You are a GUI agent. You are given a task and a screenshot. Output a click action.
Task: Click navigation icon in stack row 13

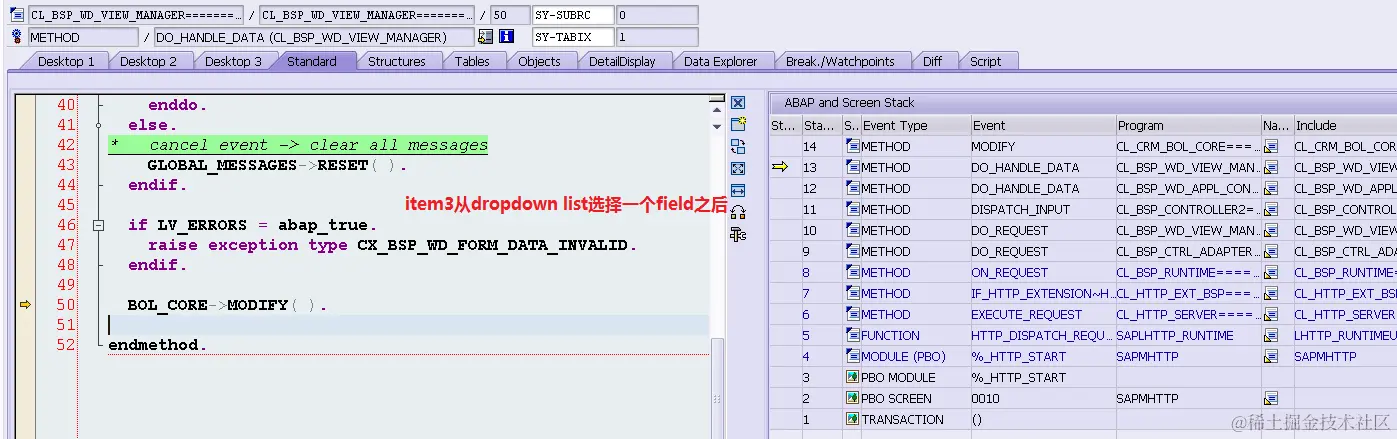click(1271, 168)
